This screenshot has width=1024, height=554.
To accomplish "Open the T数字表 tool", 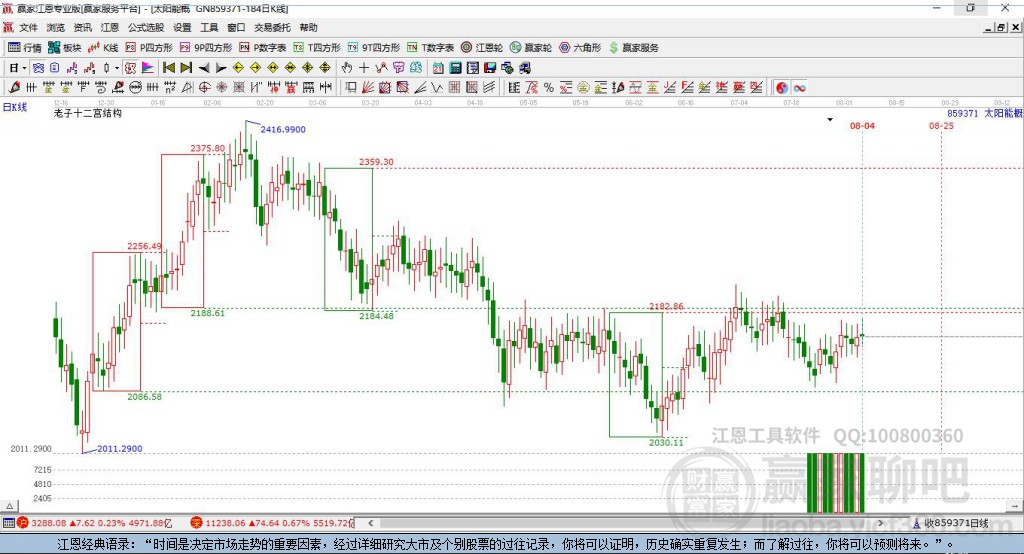I will [430, 48].
